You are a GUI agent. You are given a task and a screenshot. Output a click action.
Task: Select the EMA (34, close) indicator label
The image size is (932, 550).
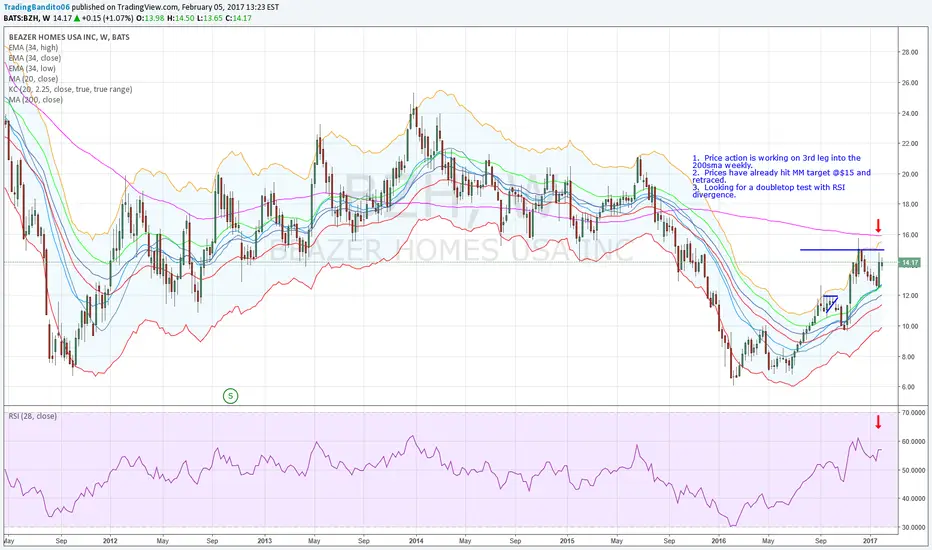pyautogui.click(x=34, y=58)
